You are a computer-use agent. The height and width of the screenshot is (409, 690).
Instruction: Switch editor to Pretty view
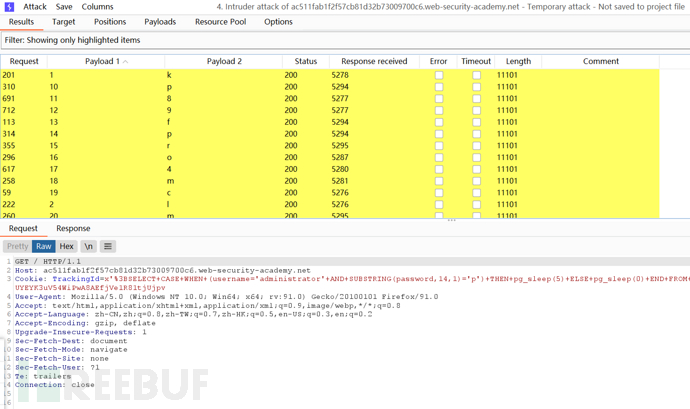click(x=18, y=246)
